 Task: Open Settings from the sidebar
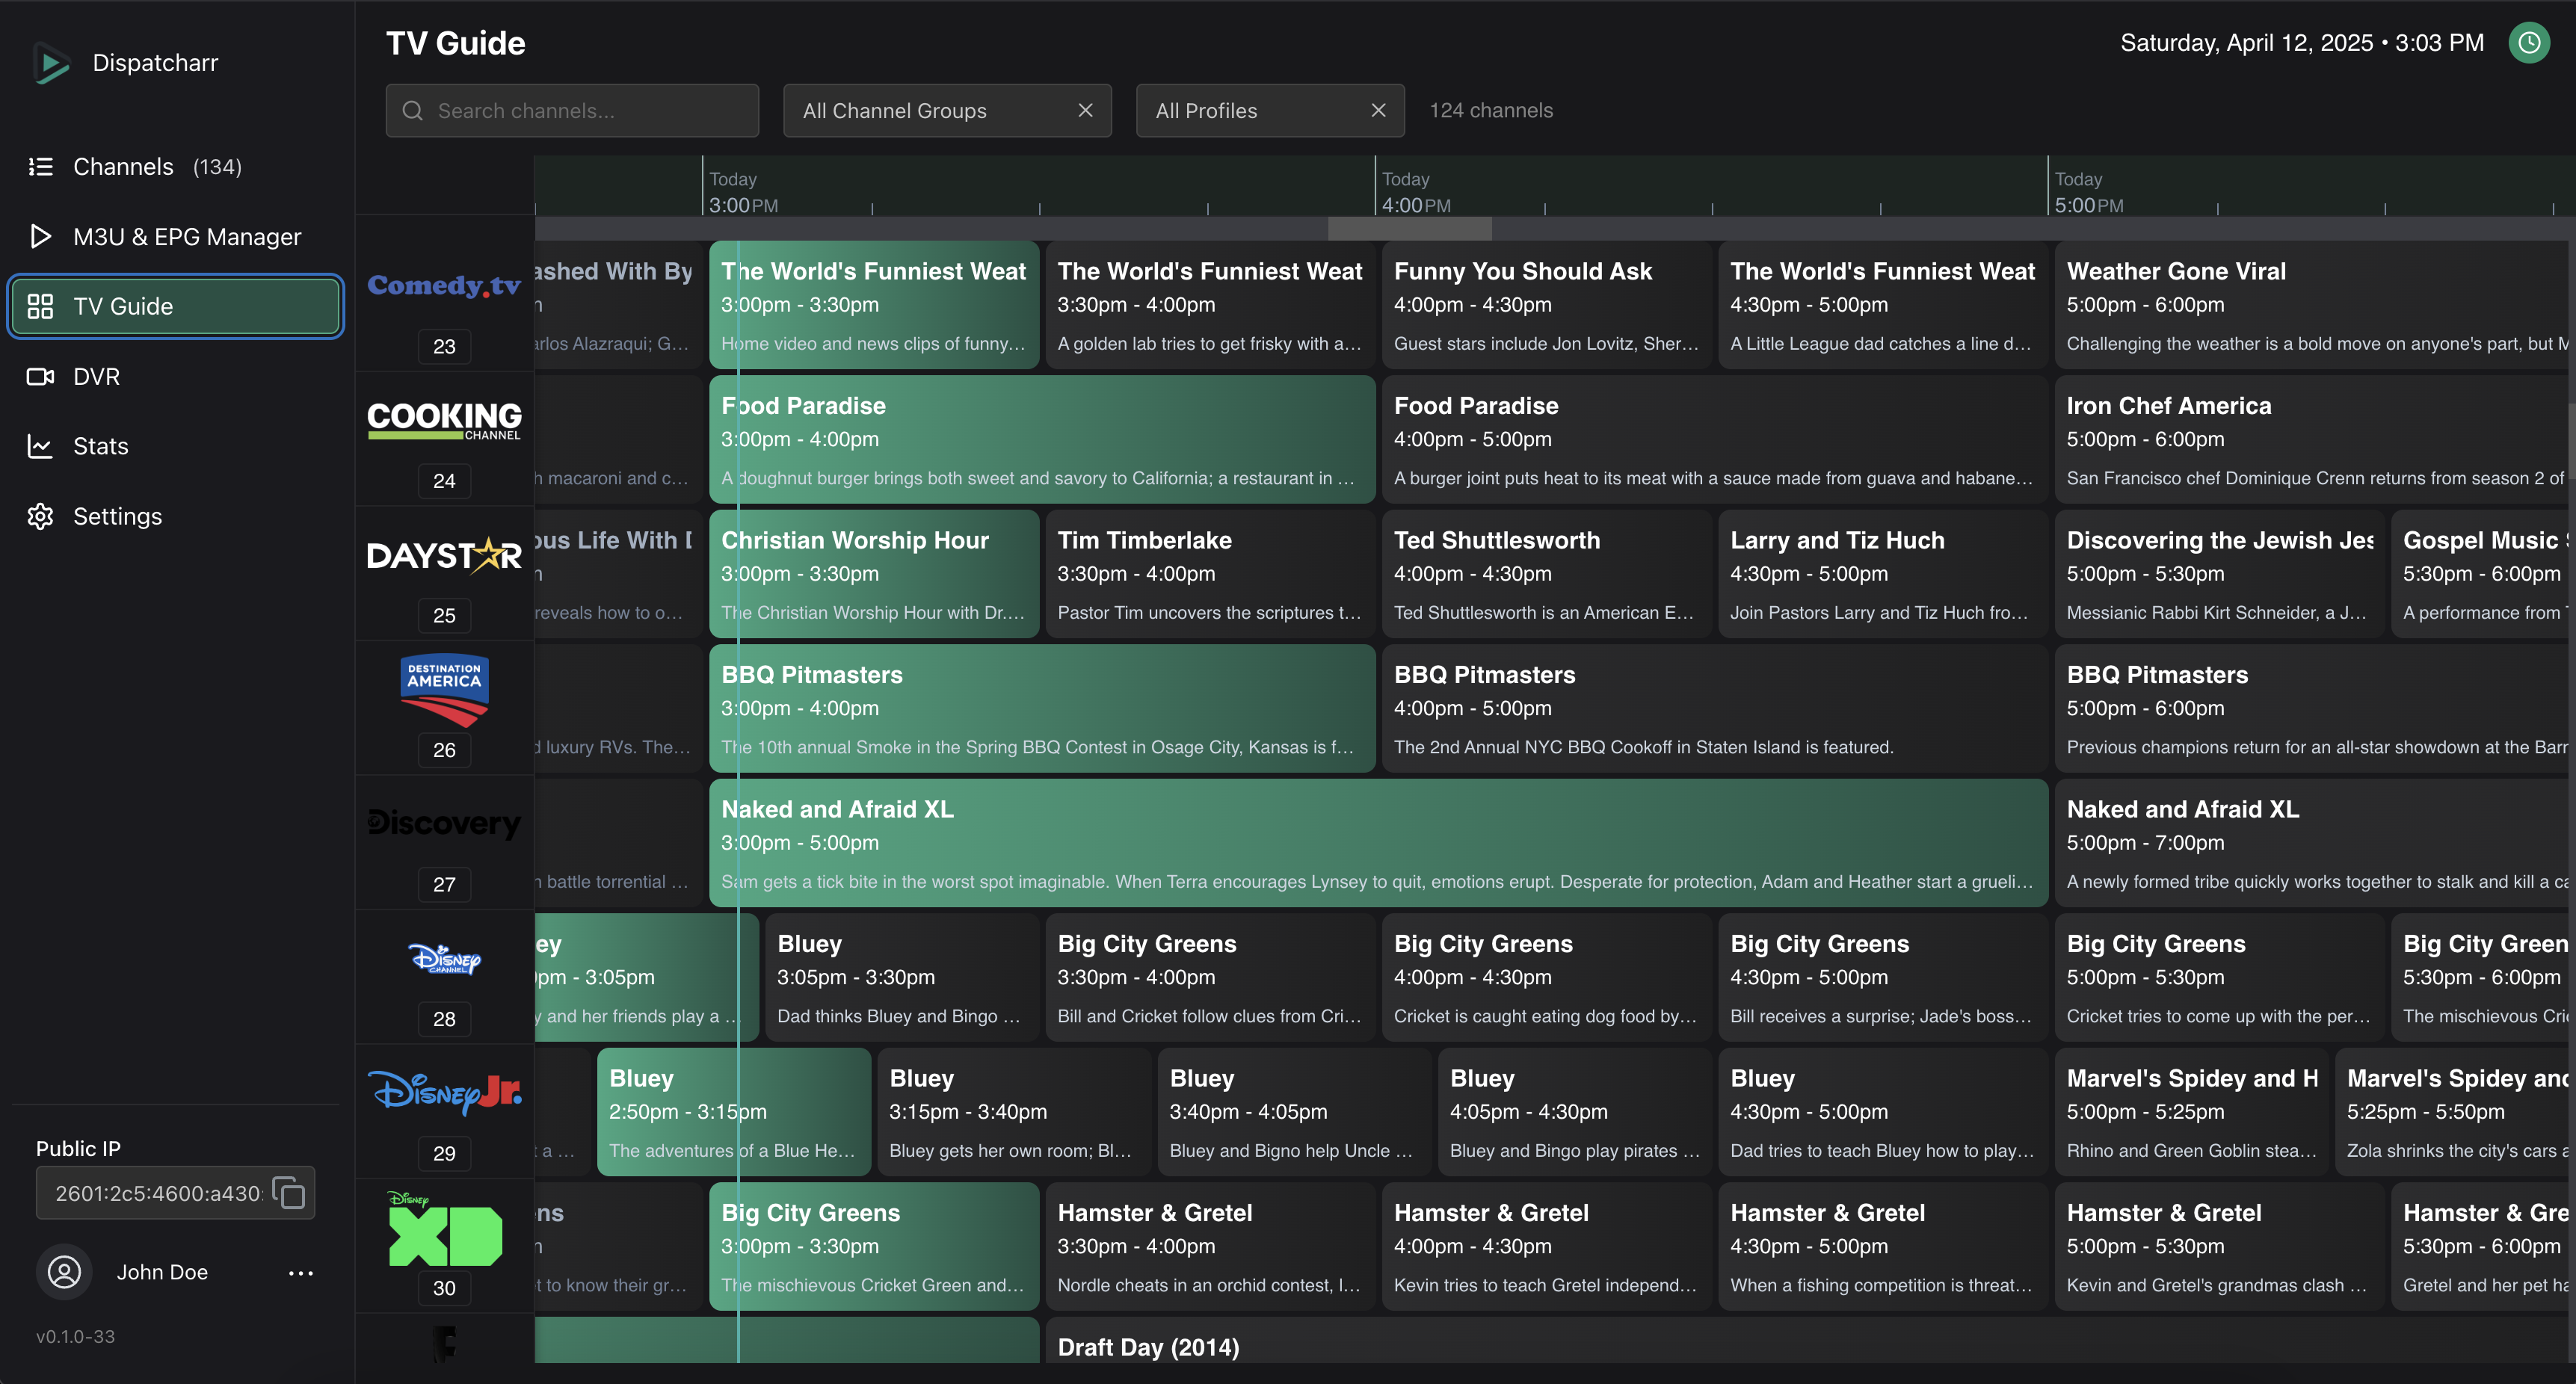(x=117, y=516)
